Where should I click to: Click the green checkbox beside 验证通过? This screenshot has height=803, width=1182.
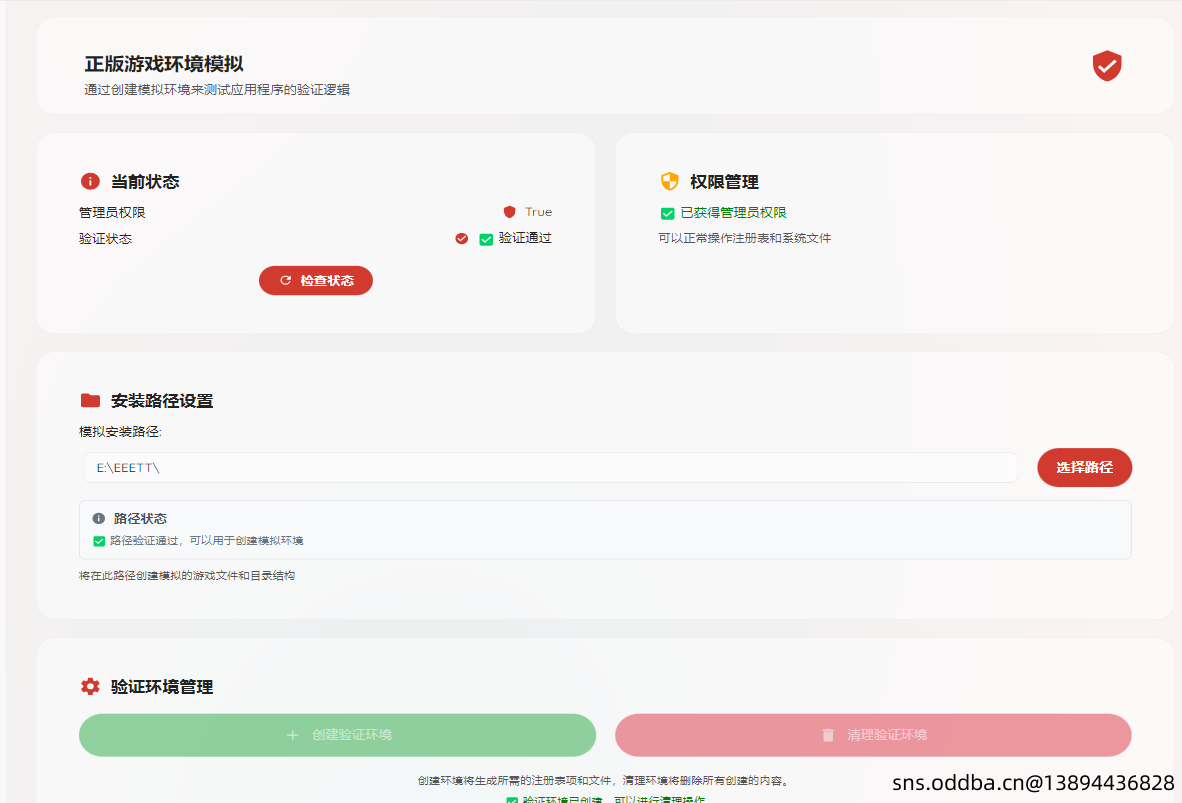point(486,239)
